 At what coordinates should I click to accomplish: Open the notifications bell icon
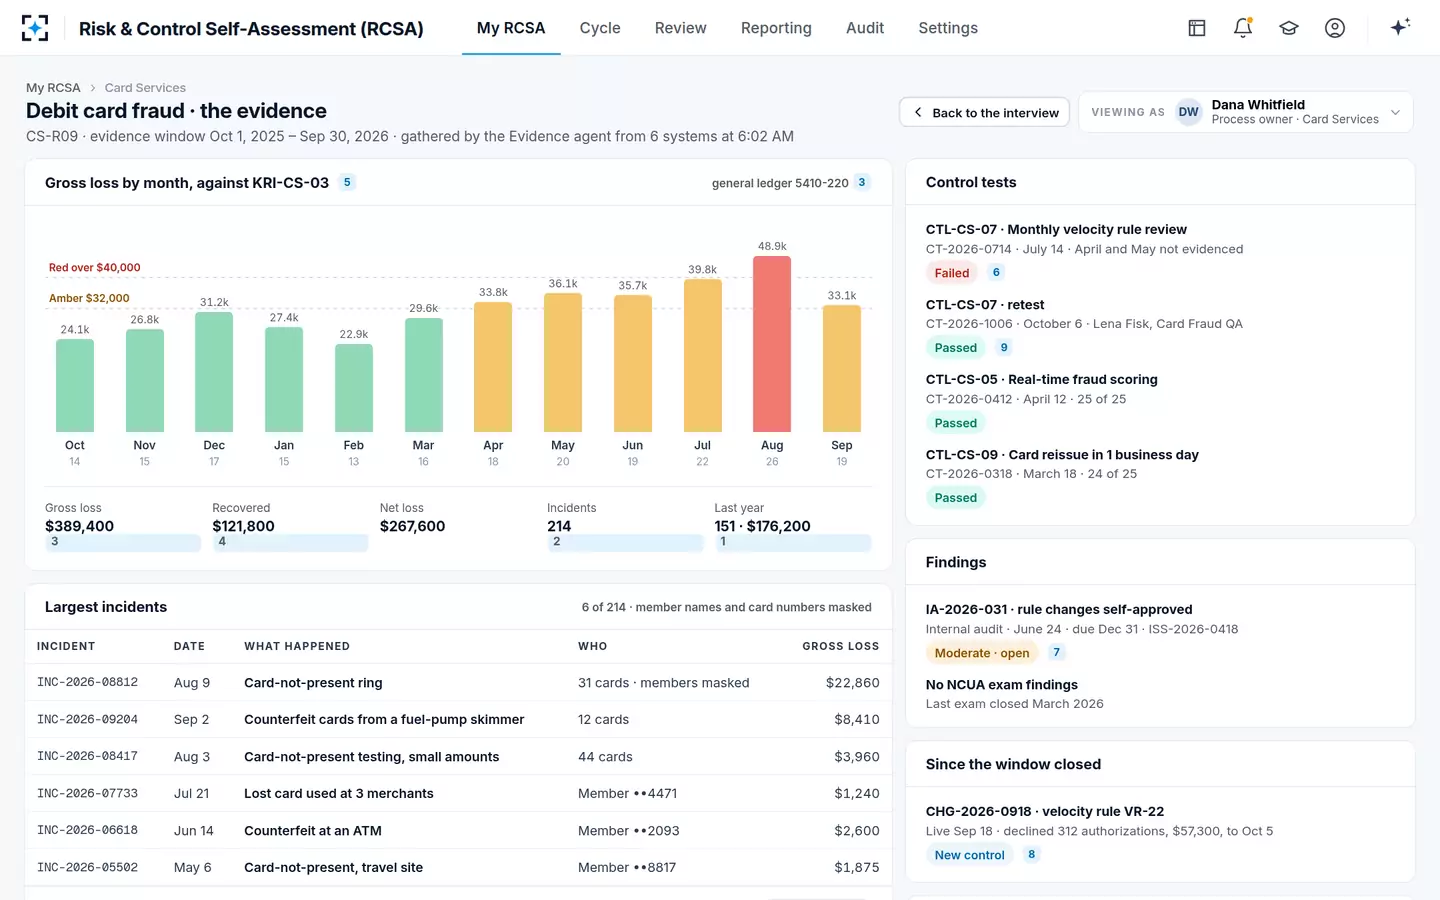click(1243, 28)
